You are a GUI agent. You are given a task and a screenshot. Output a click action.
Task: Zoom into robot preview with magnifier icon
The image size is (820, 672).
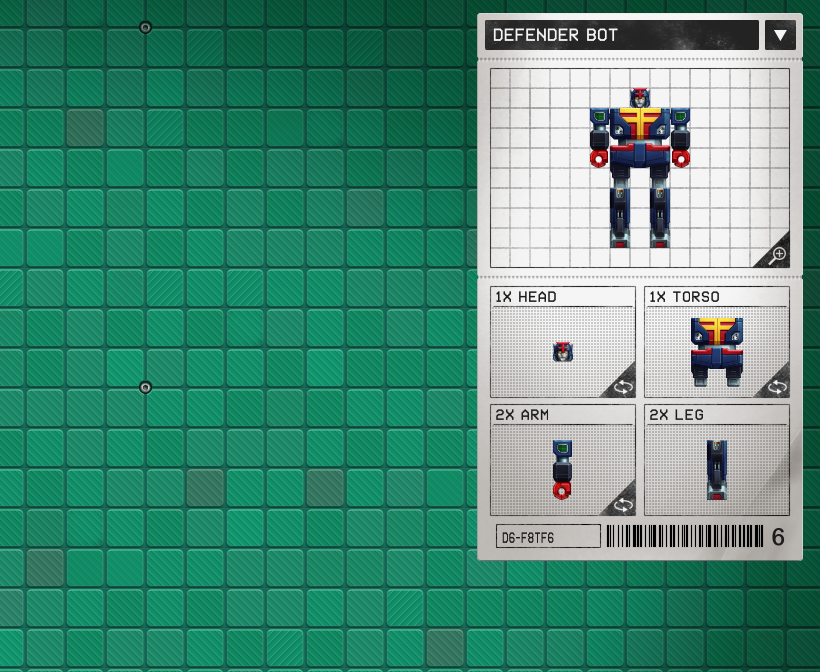coord(777,255)
